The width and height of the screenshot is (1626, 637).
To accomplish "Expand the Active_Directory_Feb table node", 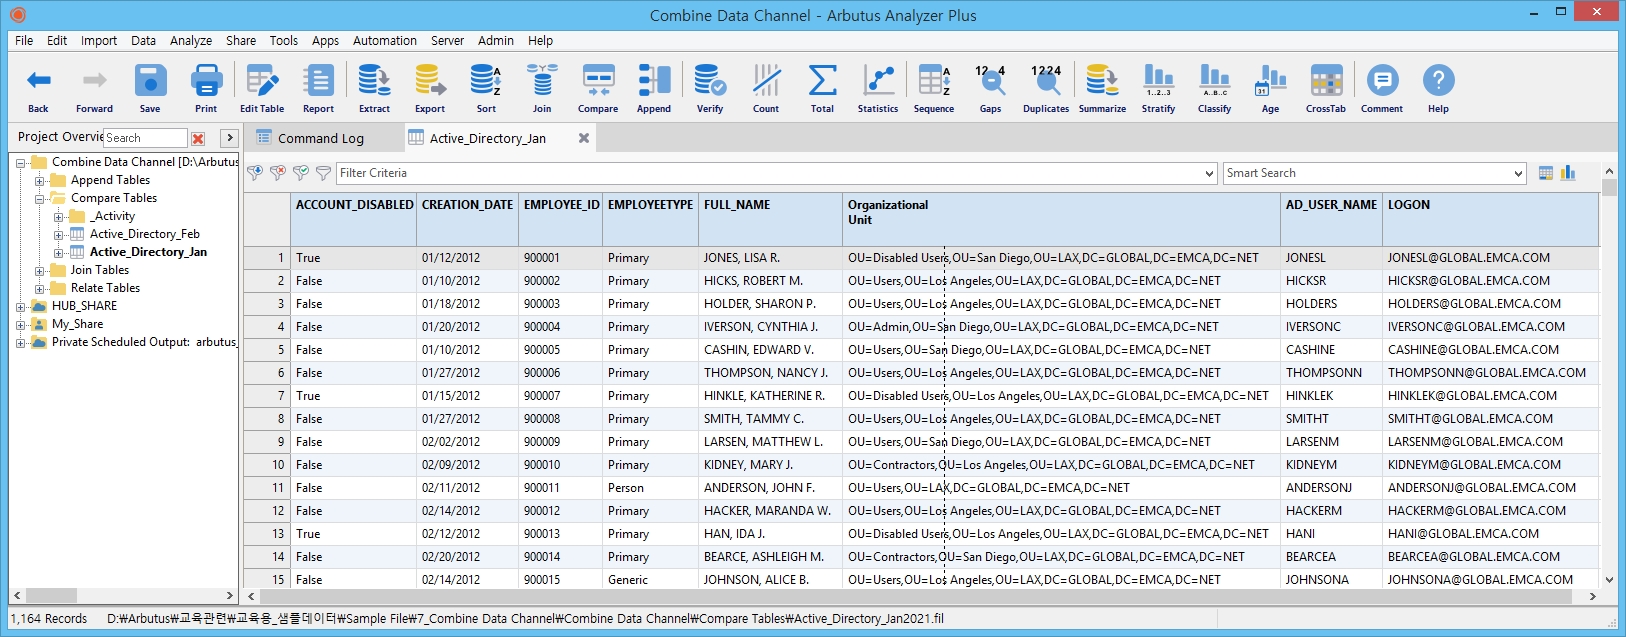I will pyautogui.click(x=59, y=235).
